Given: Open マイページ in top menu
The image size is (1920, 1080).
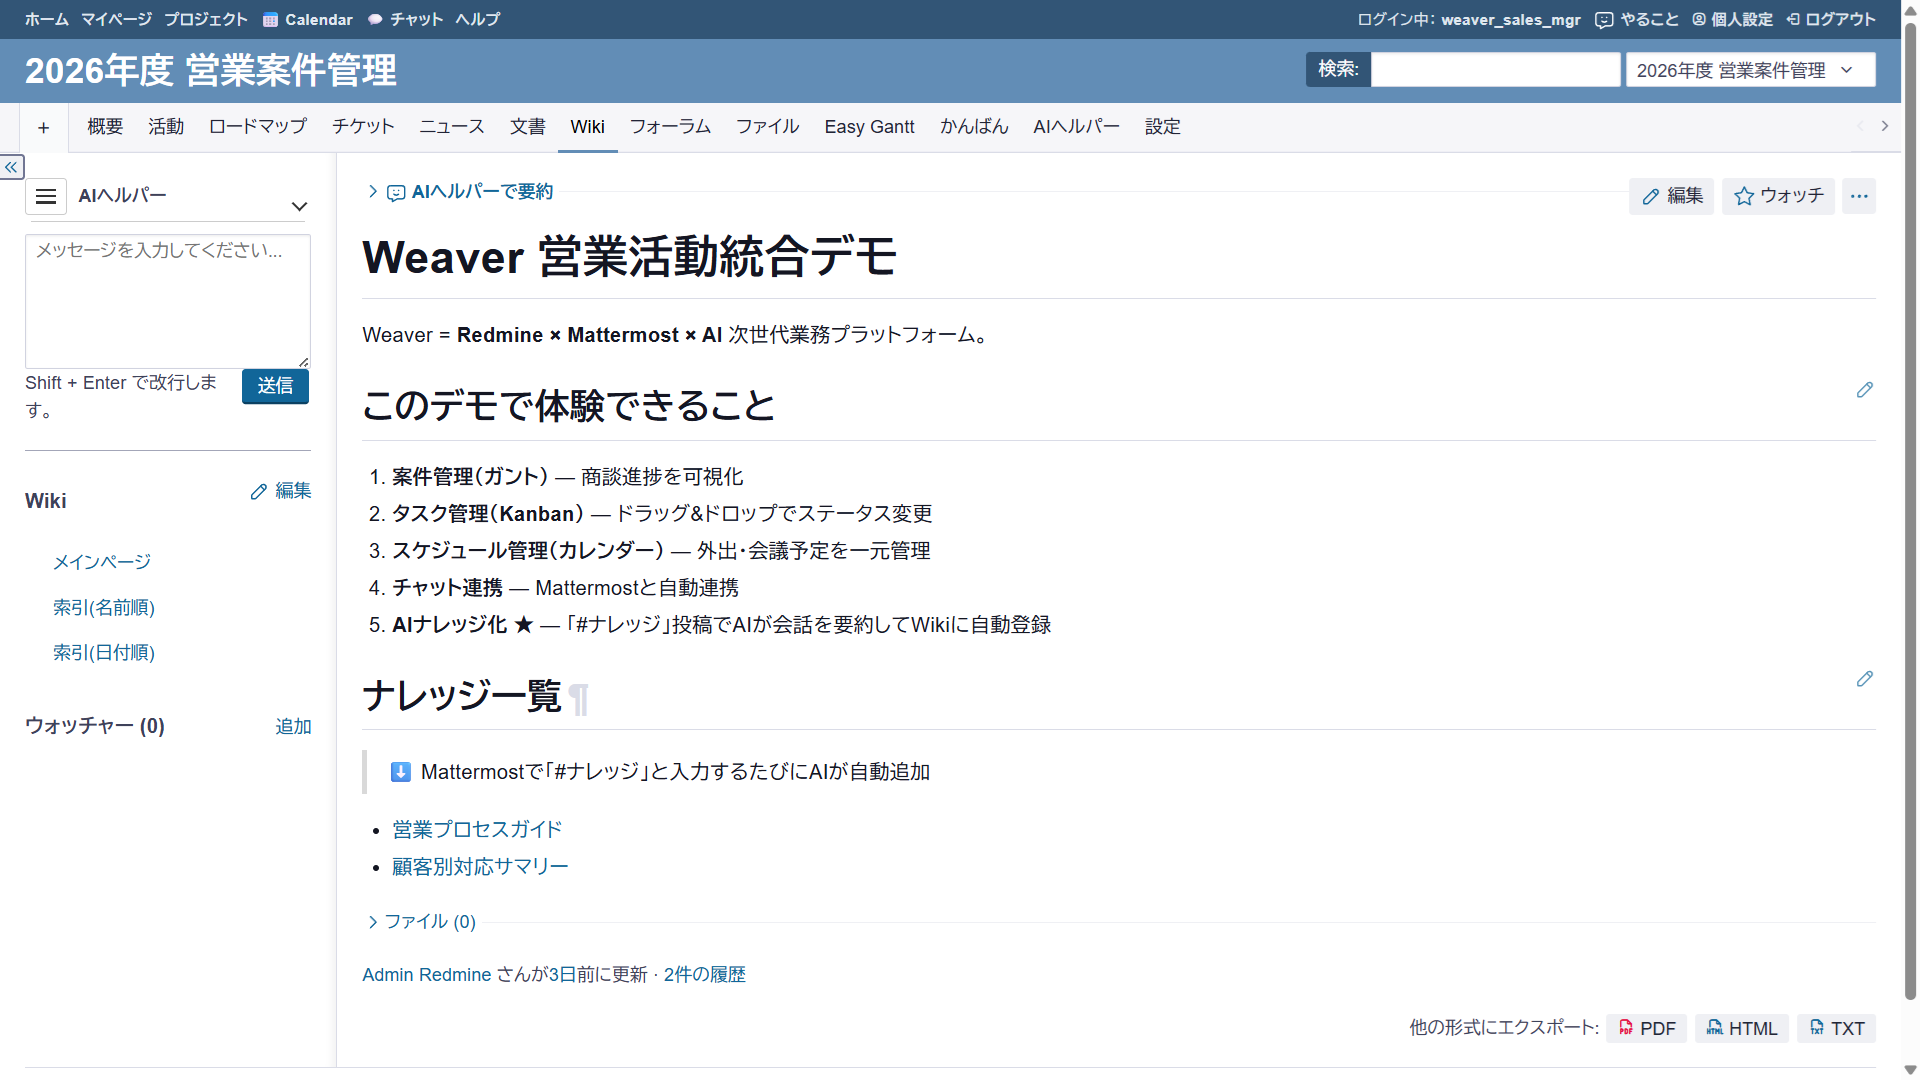Looking at the screenshot, I should (x=116, y=19).
